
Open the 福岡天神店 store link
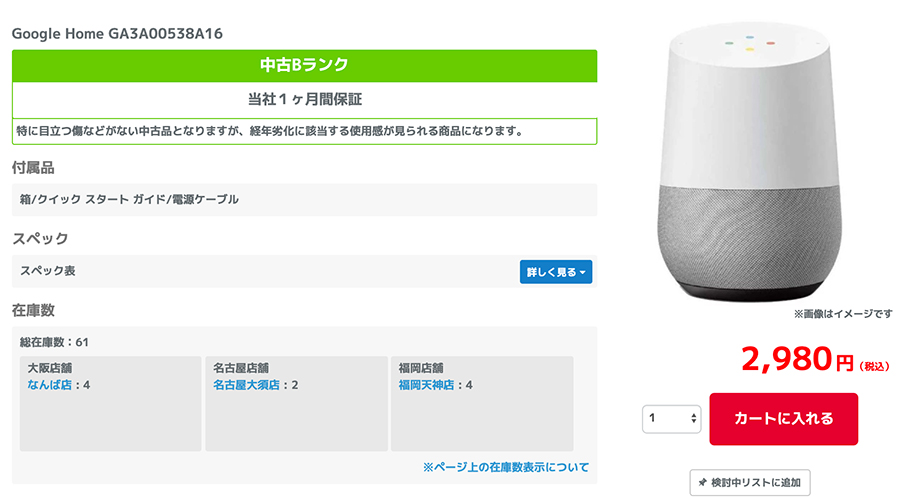[426, 385]
